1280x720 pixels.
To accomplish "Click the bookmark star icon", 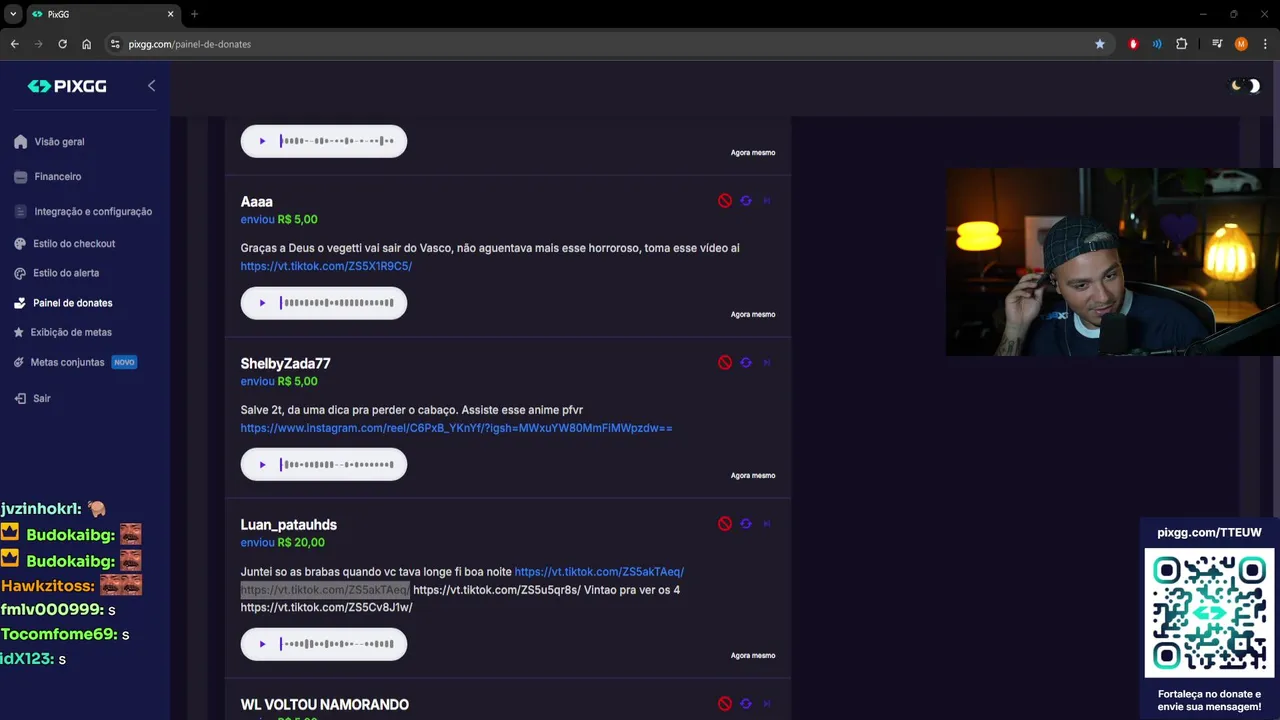I will 1100,44.
